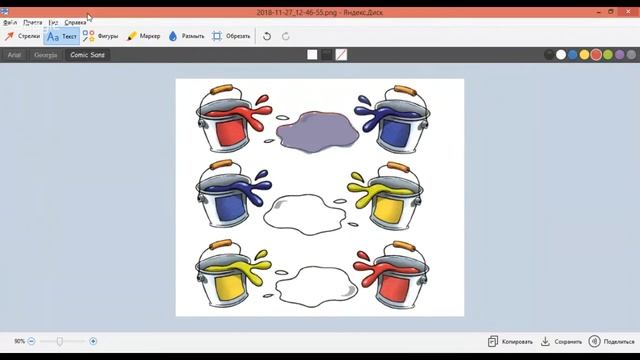The image size is (640, 360).
Task: Pick the red color swatch
Action: [x=596, y=55]
